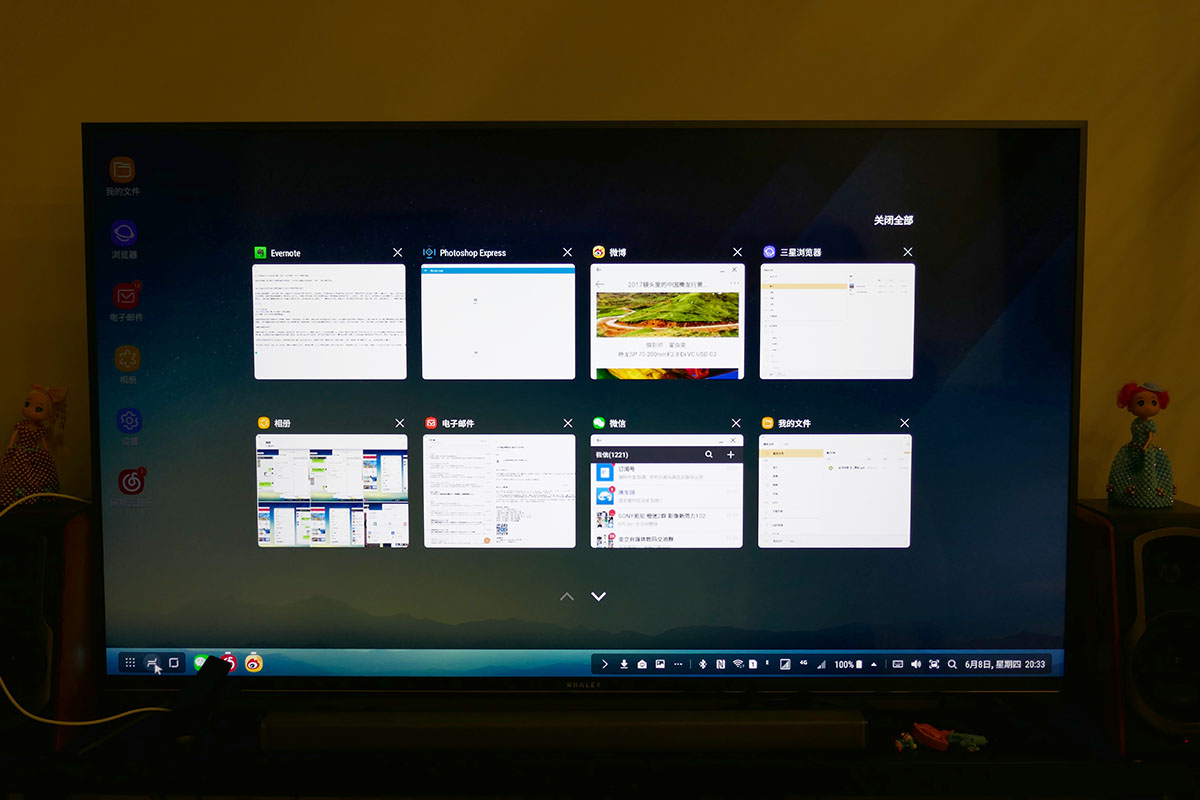Screen dimensions: 1200x800
Task: Click the search magnifier in the taskbar
Action: click(952, 664)
